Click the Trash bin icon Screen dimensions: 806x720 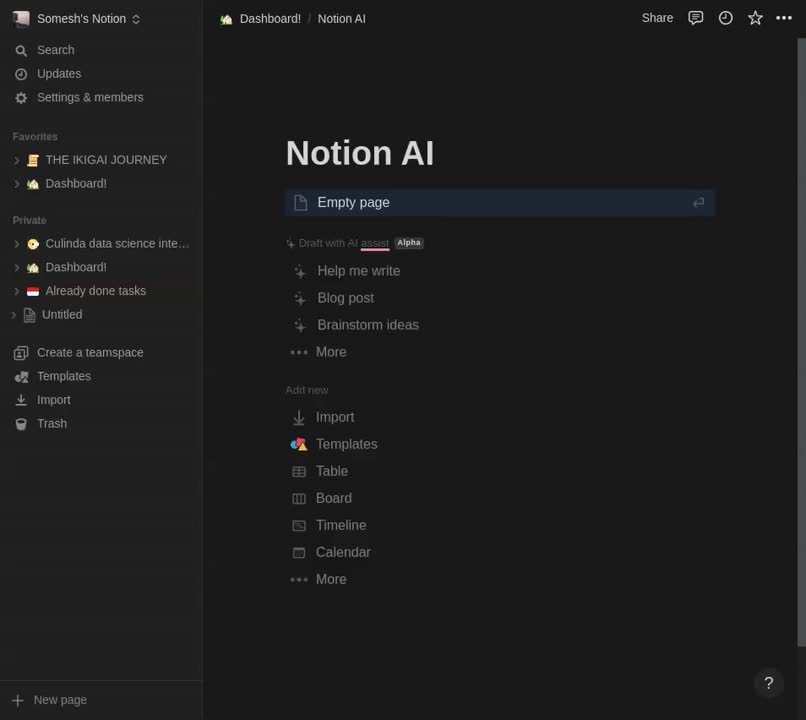(x=21, y=424)
